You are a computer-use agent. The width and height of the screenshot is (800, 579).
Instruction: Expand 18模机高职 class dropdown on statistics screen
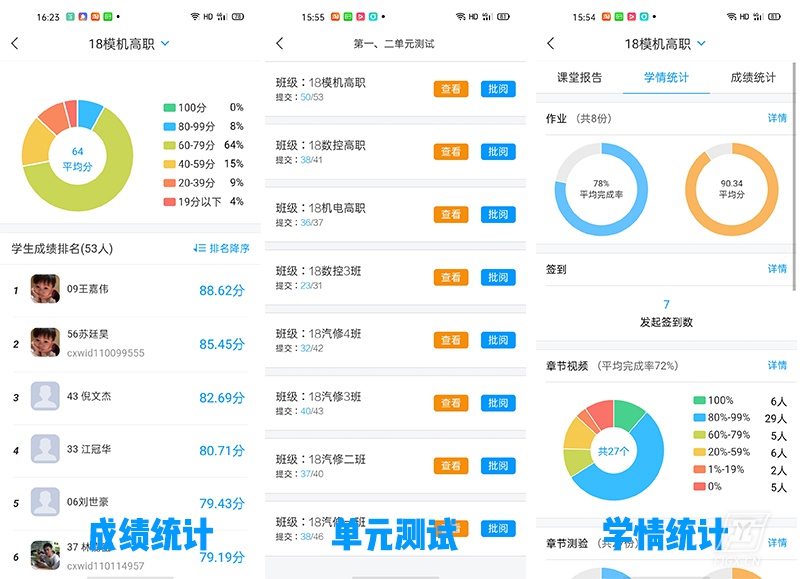point(701,44)
